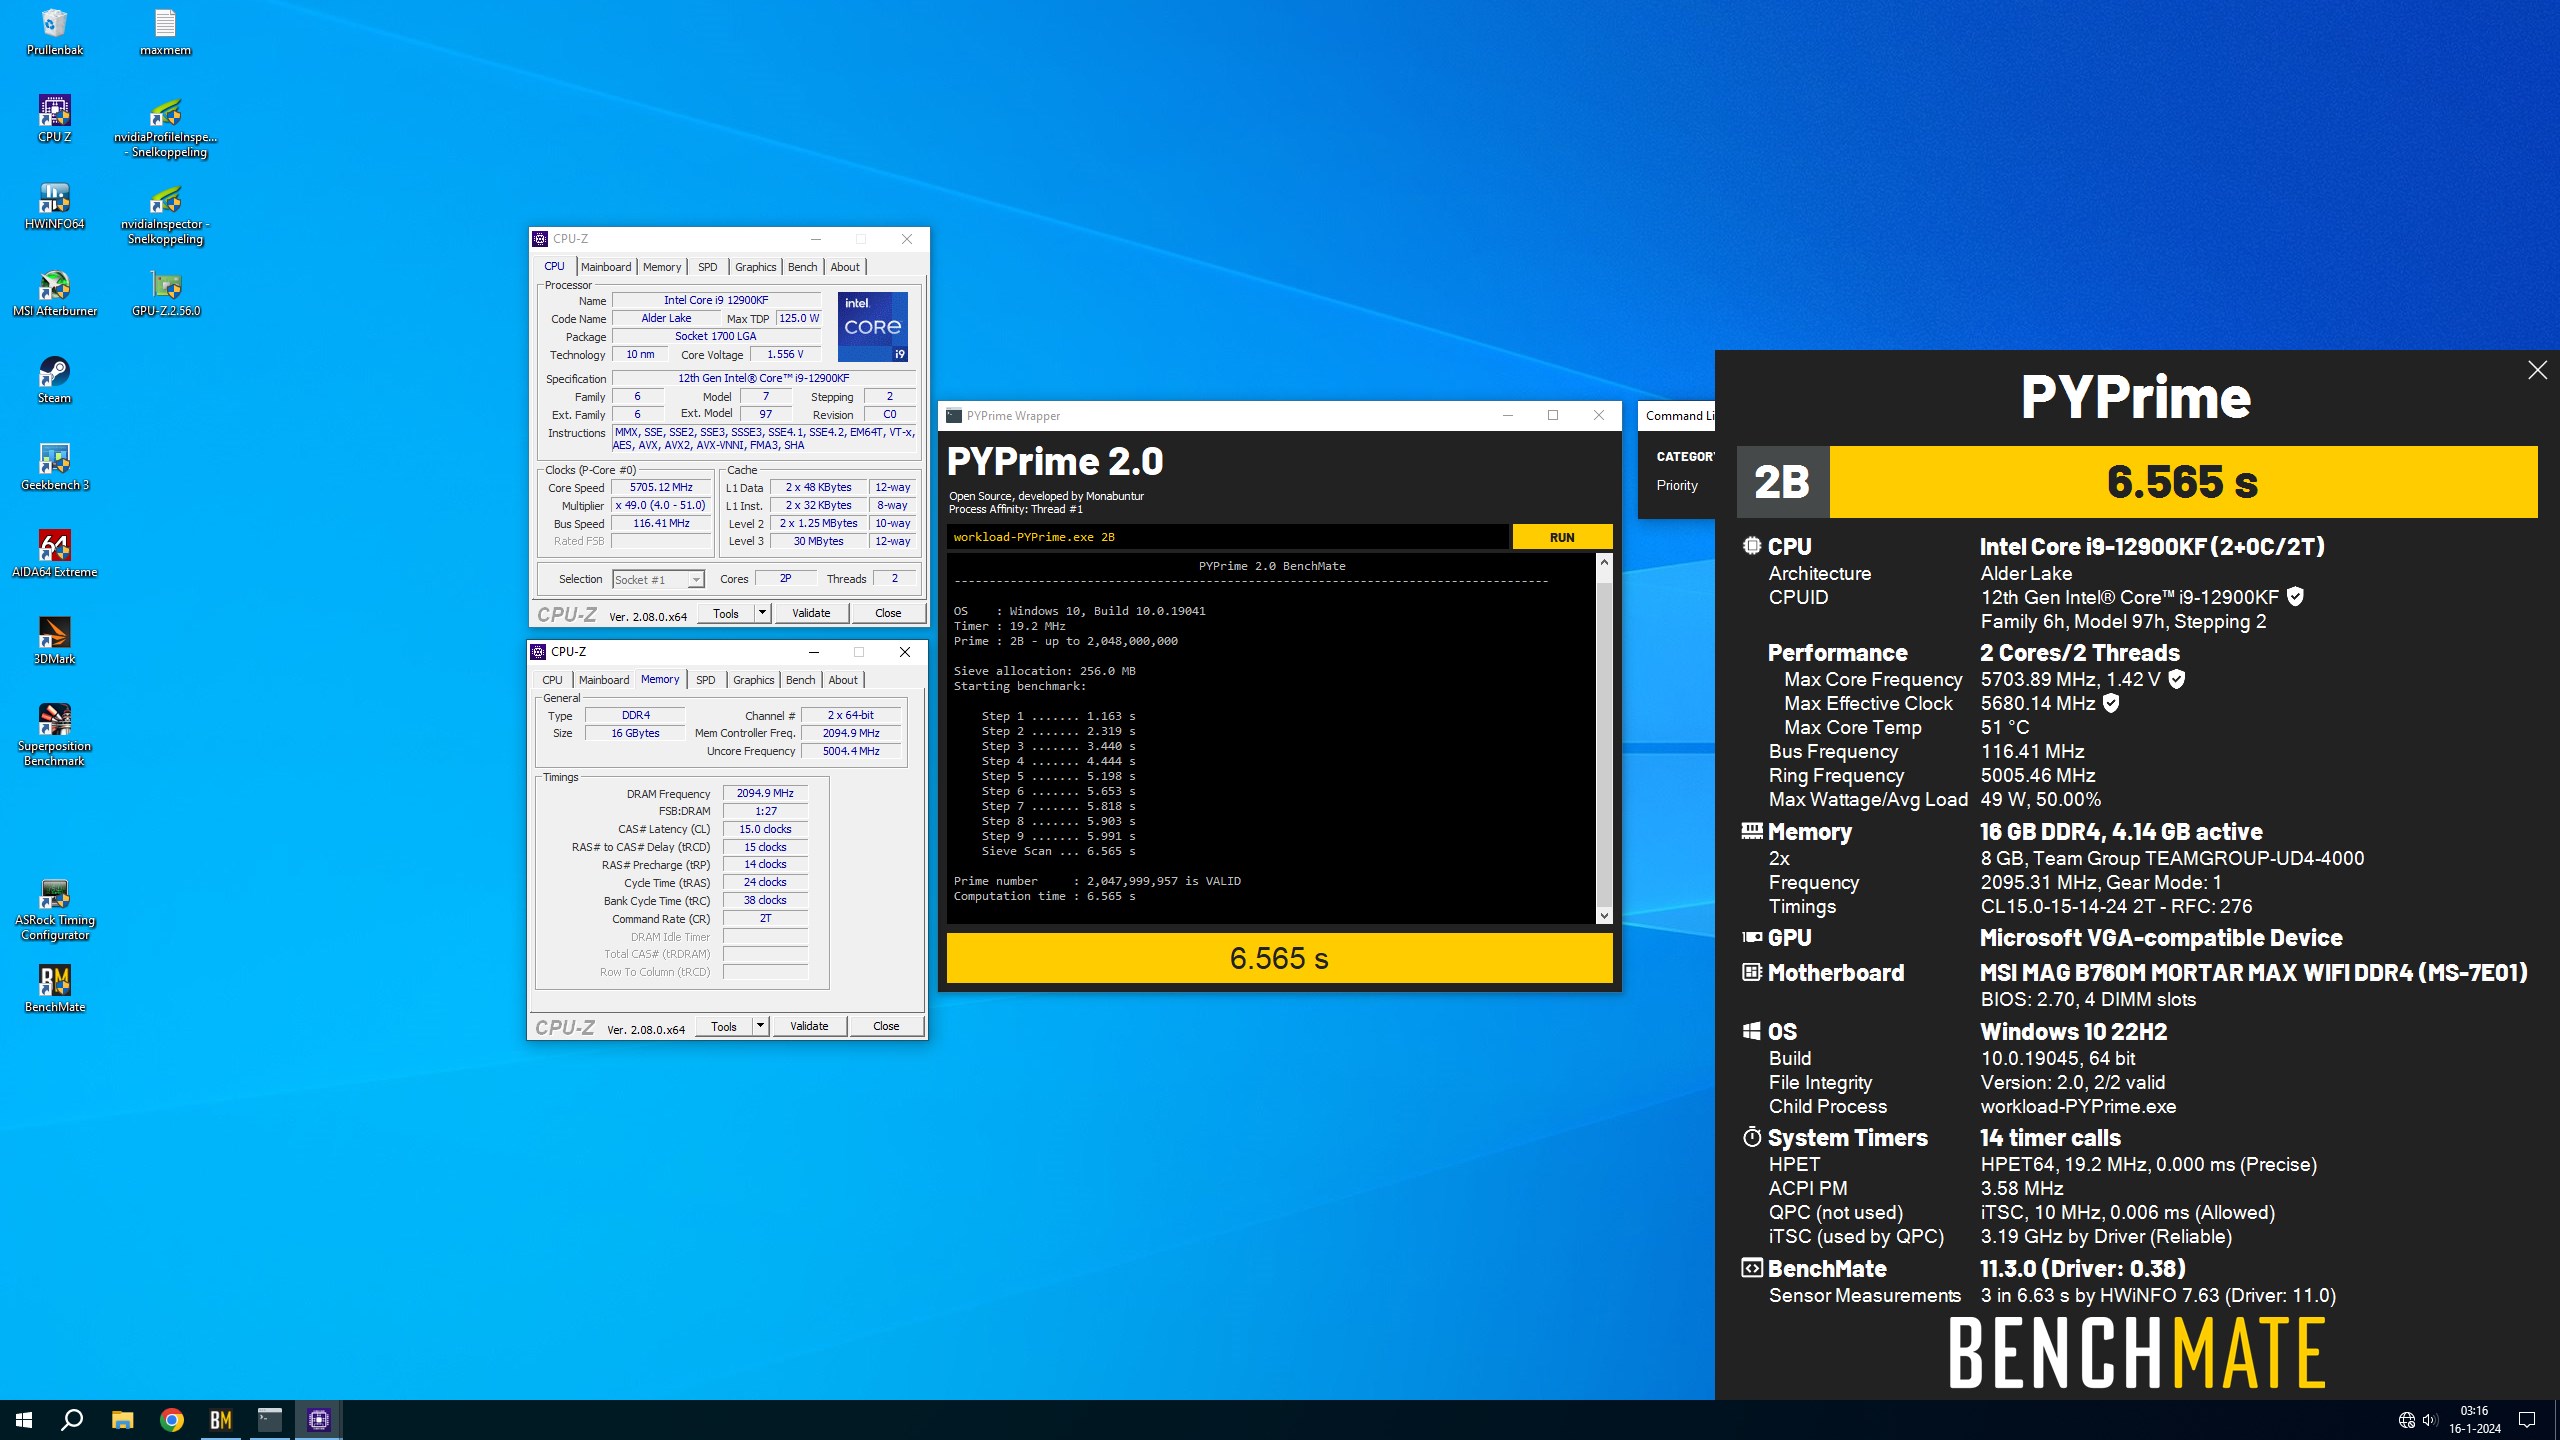The width and height of the screenshot is (2560, 1440).
Task: Open GPU-Z.2.56.0 desktop icon
Action: [x=166, y=293]
